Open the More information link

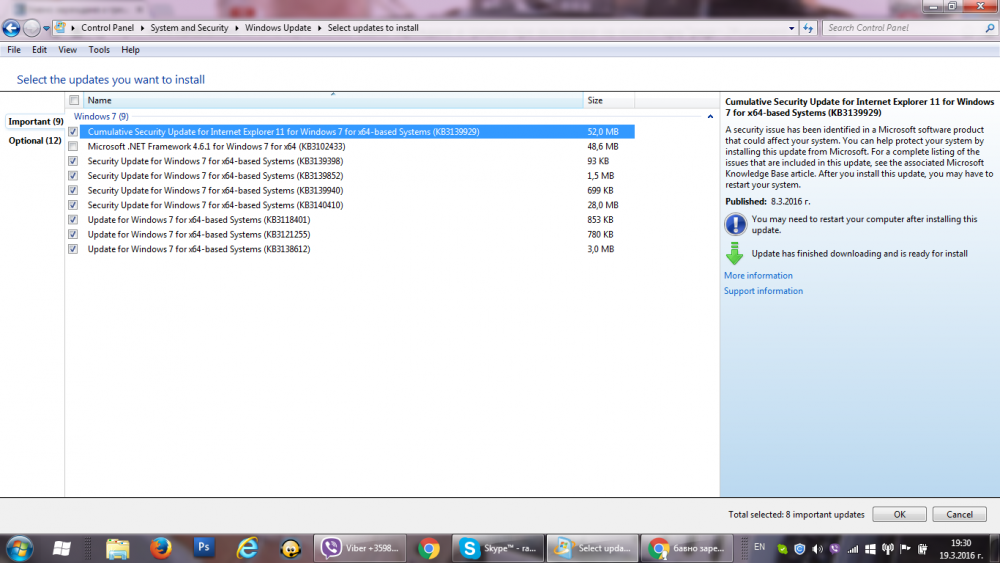click(758, 275)
